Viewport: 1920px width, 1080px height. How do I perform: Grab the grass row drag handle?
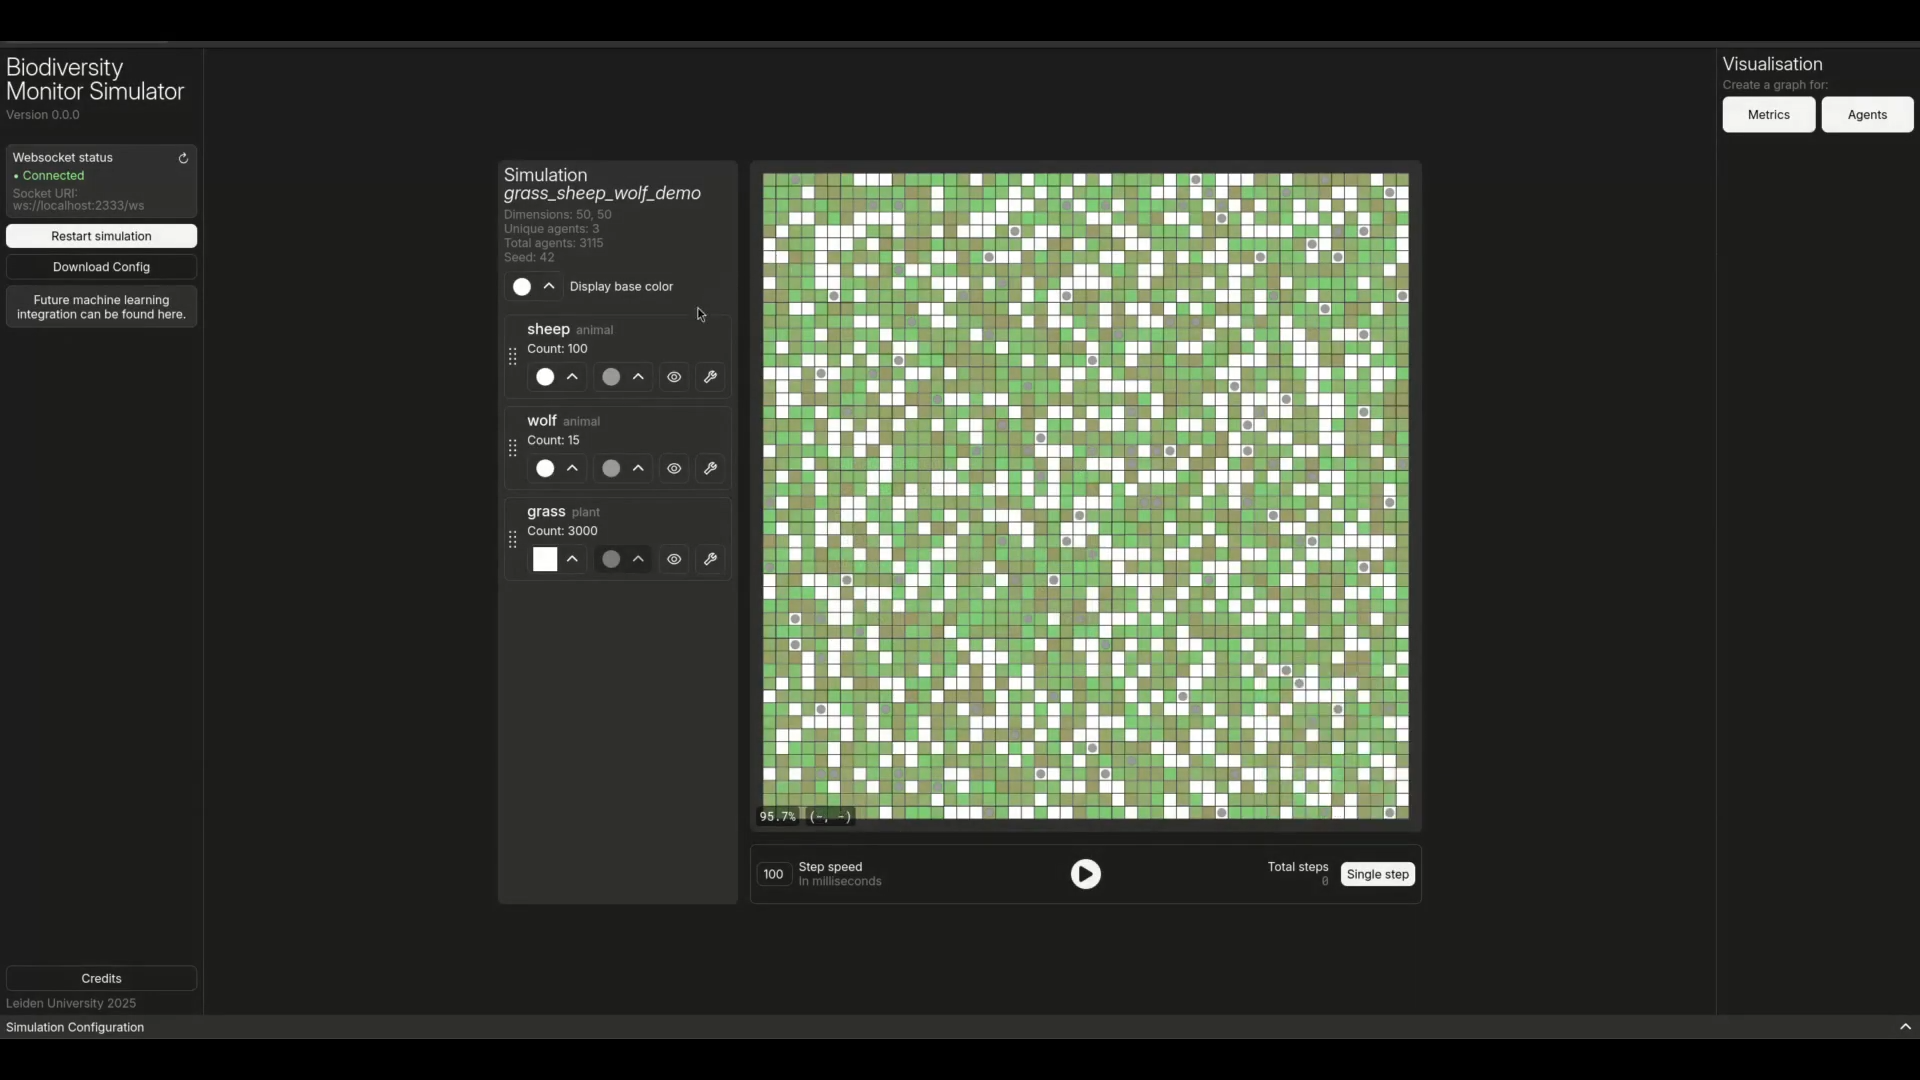point(513,540)
